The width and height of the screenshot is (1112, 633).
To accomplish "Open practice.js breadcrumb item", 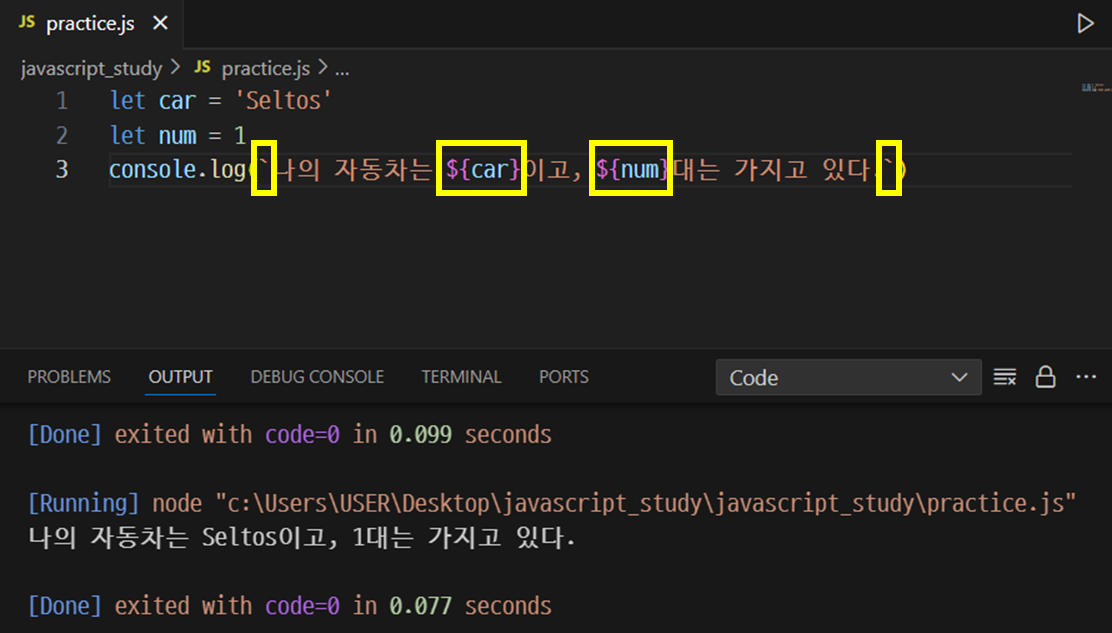I will click(265, 68).
